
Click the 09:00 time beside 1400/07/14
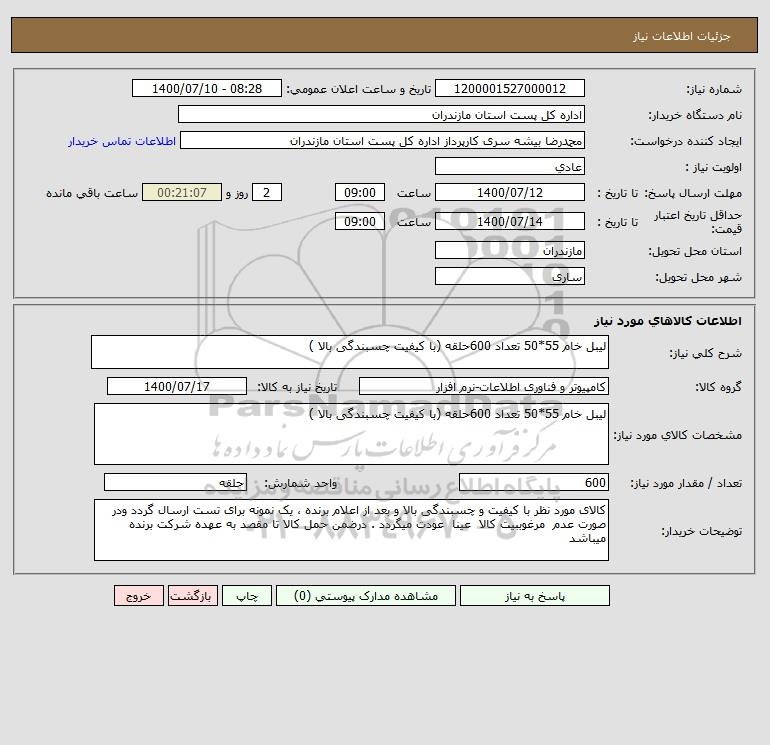coord(359,221)
